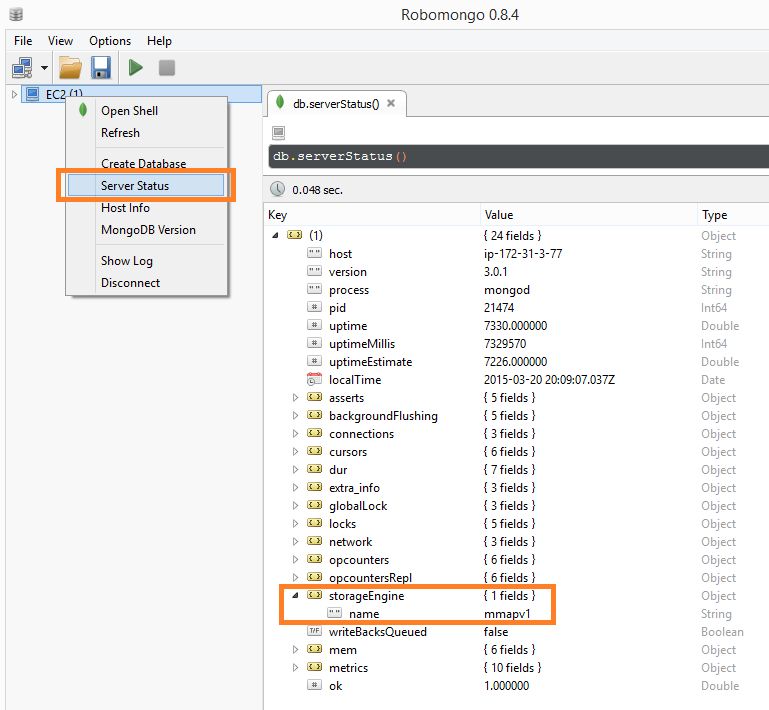Click the clock icon beside 0.048 sec.
The width and height of the screenshot is (769, 710).
pos(278,189)
